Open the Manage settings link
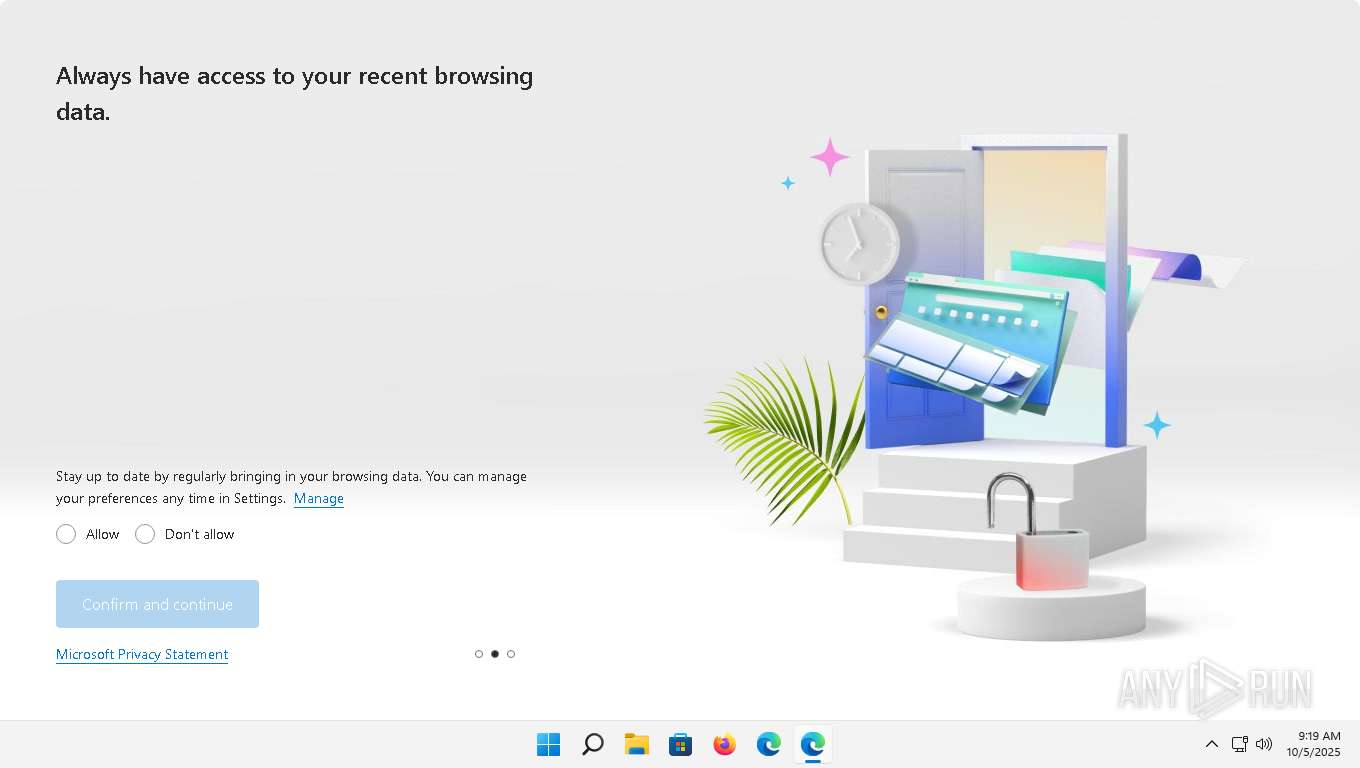 point(319,498)
